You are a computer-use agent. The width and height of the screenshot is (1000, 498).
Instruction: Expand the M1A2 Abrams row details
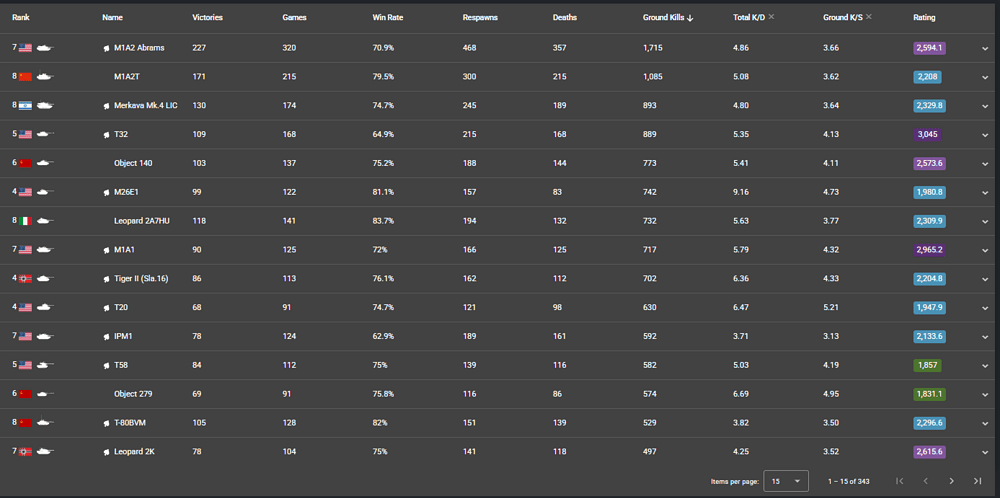[985, 48]
